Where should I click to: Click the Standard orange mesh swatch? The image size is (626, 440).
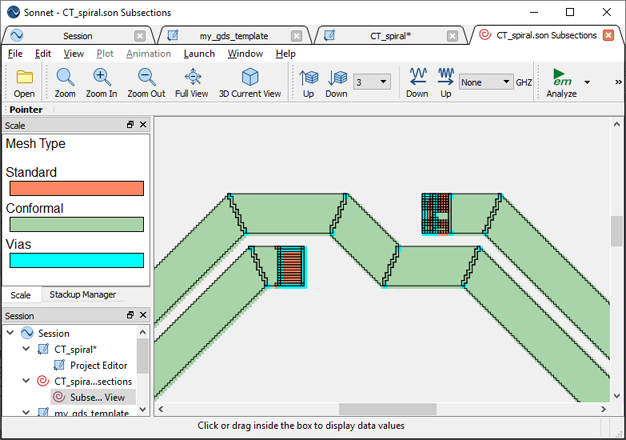pyautogui.click(x=76, y=188)
